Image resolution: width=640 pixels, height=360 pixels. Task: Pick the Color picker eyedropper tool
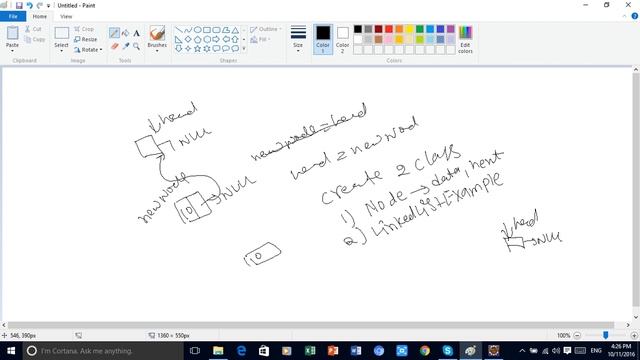point(126,46)
